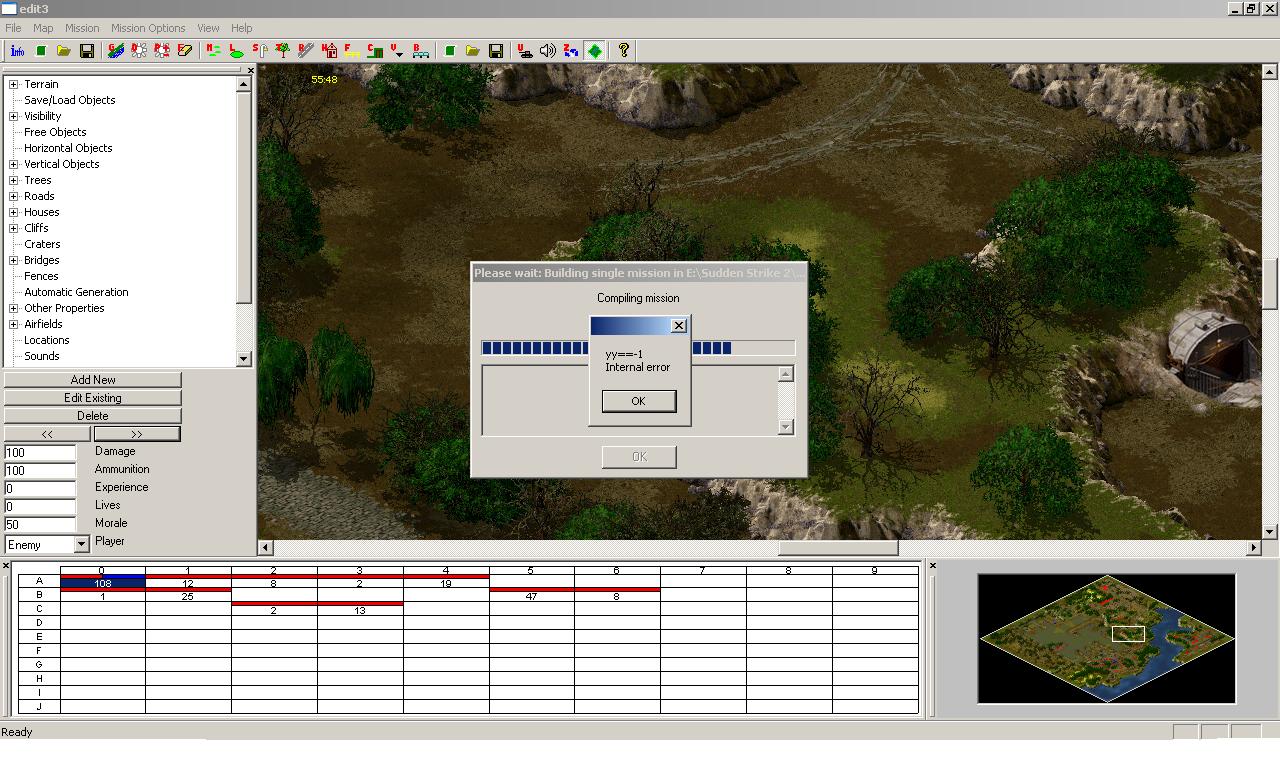Select the L locations tool icon
1280x768 pixels.
(x=236, y=50)
